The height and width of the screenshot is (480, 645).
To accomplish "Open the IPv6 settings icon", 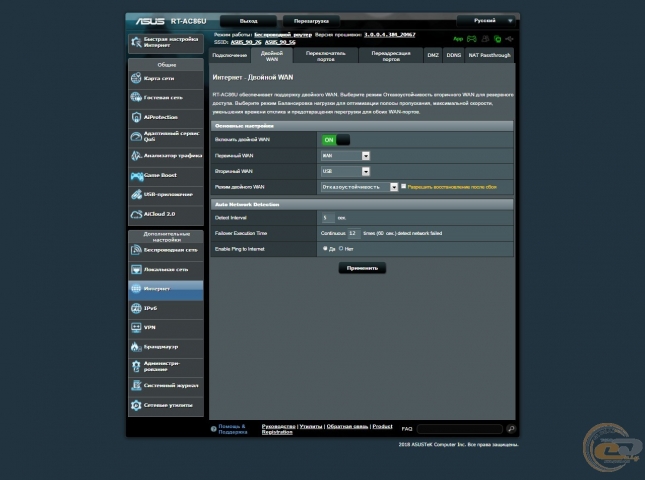I will [136, 308].
